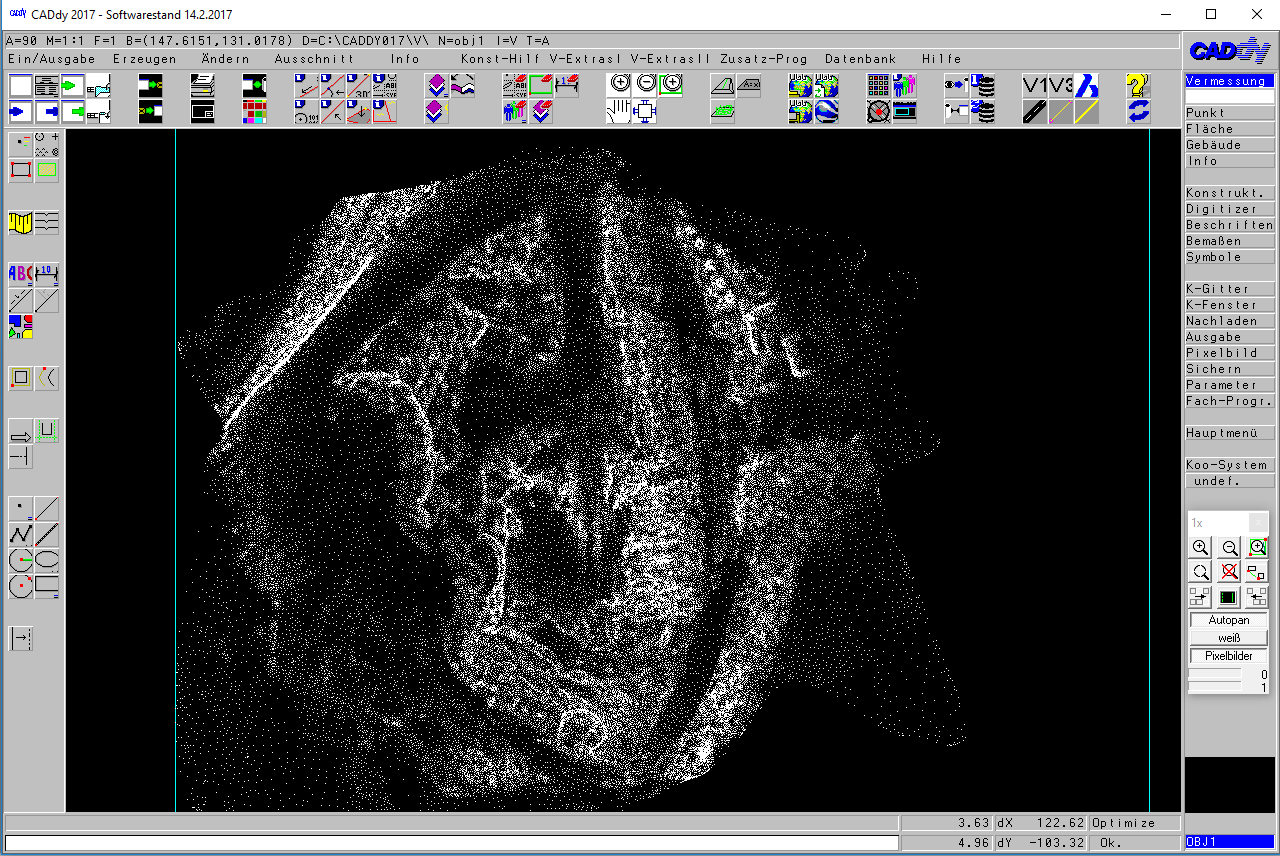Viewport: 1280px width, 856px height.
Task: Open the Koo-System panel entry
Action: click(1229, 465)
